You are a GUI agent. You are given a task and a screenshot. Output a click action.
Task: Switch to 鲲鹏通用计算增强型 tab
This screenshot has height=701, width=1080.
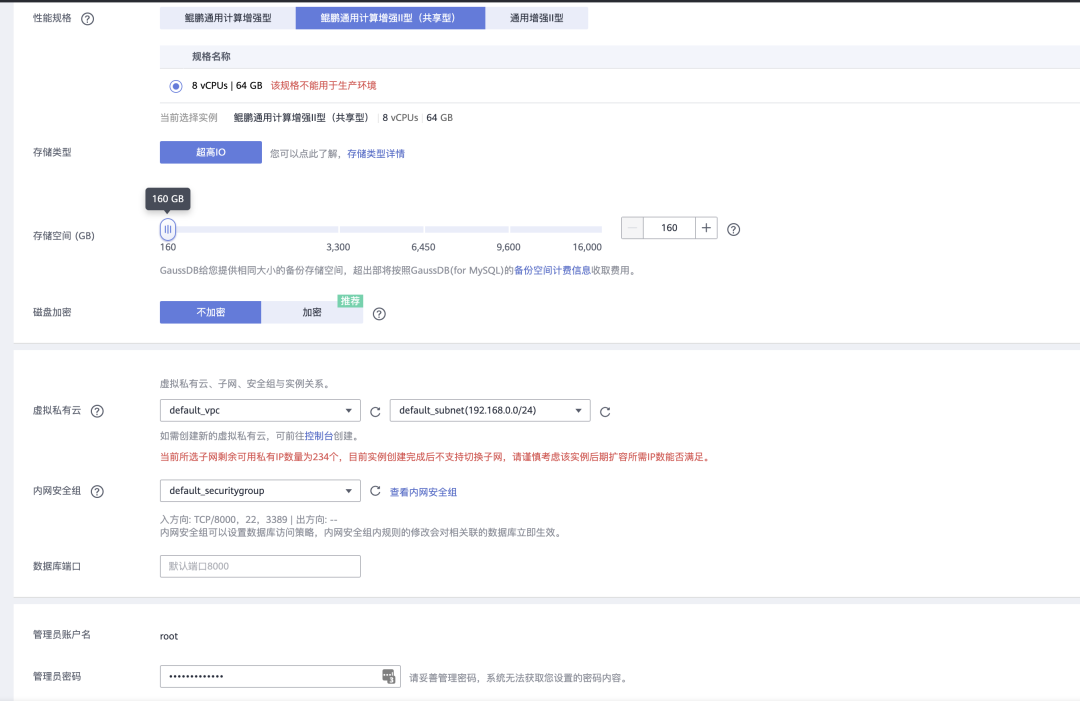pyautogui.click(x=228, y=18)
